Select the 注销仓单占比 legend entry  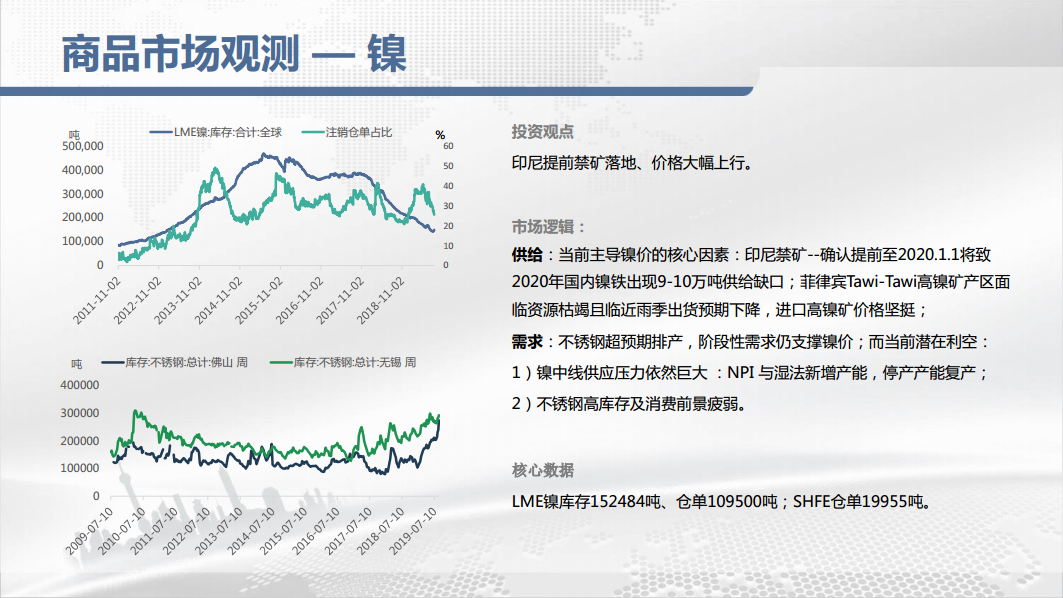click(365, 132)
